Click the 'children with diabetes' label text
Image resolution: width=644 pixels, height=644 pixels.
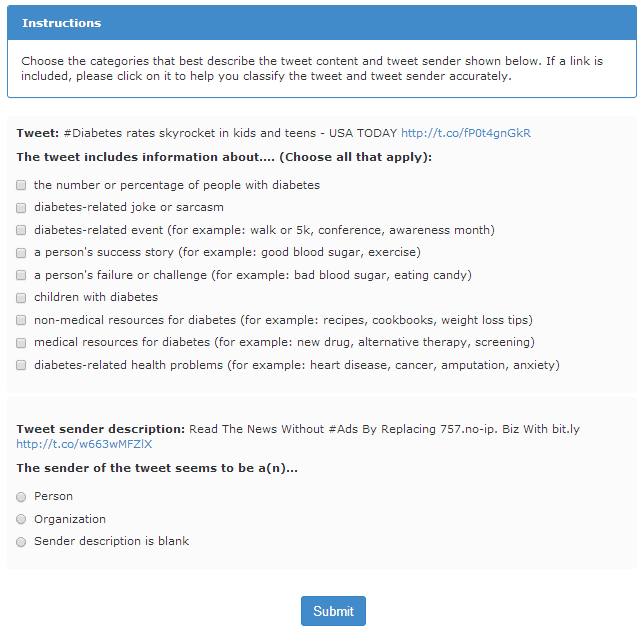click(x=96, y=297)
